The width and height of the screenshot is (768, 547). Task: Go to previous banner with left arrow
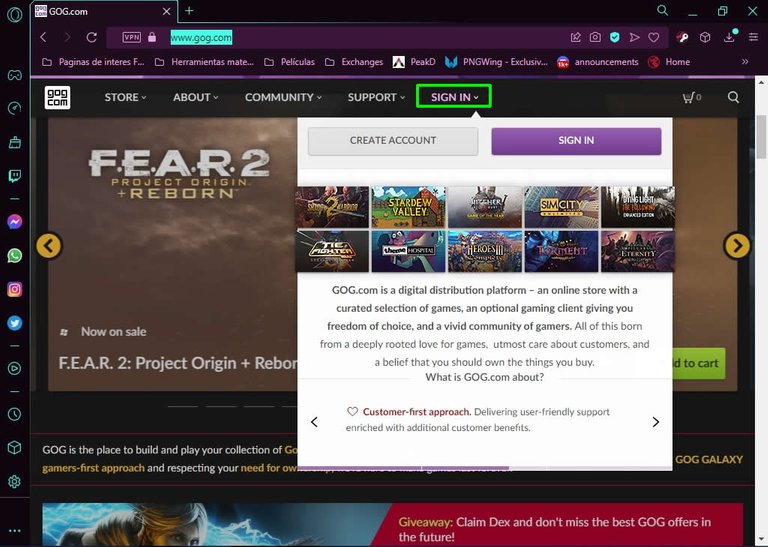pyautogui.click(x=49, y=246)
